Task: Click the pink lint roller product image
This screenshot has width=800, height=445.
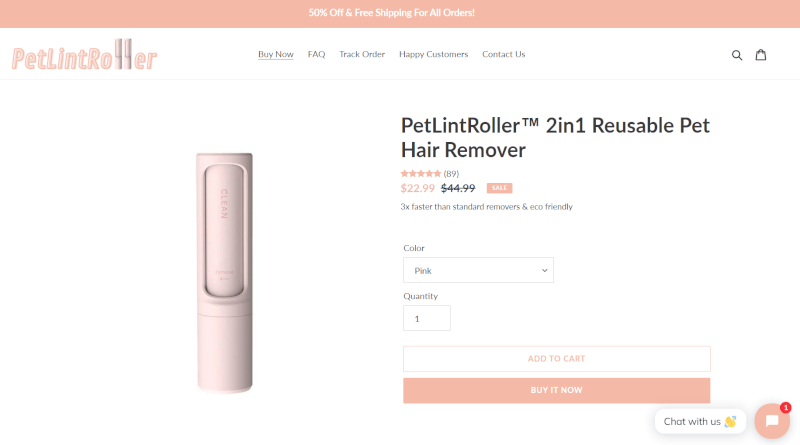Action: (x=224, y=273)
